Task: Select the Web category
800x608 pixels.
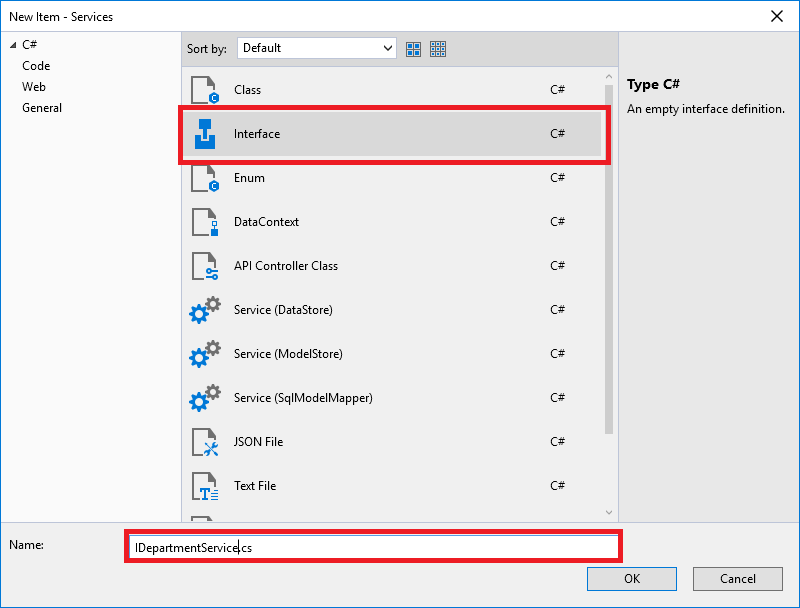Action: [x=34, y=87]
